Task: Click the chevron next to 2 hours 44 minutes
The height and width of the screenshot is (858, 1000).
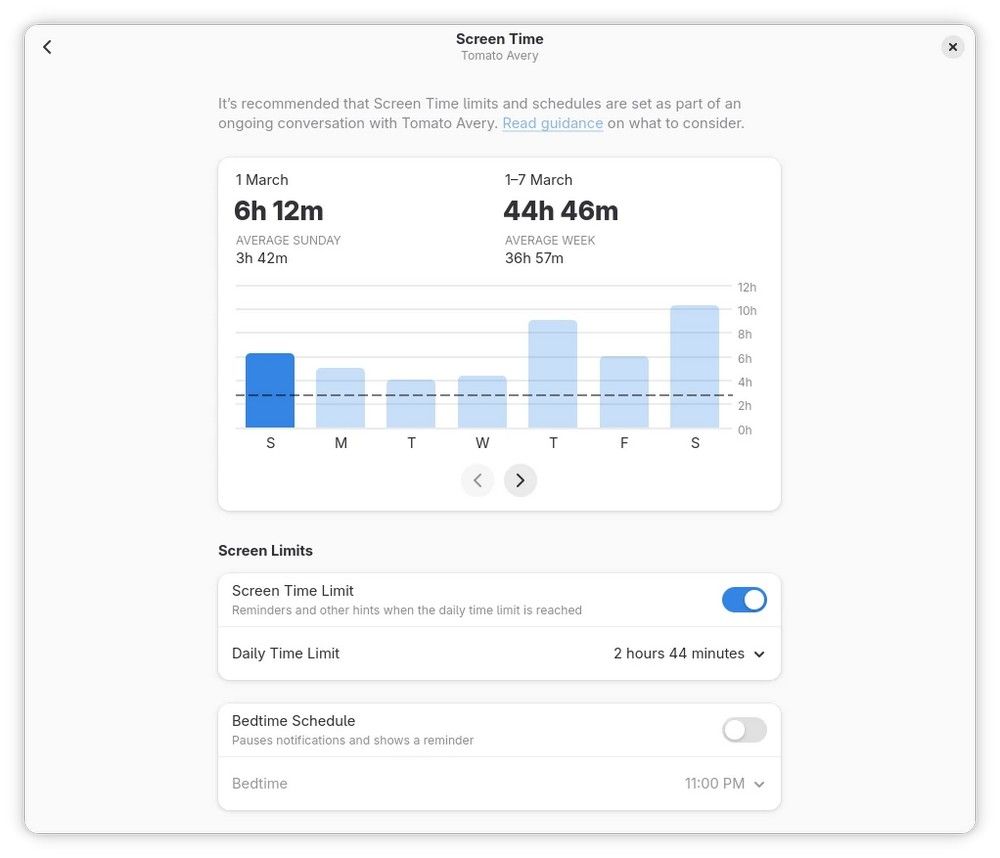Action: (x=759, y=653)
